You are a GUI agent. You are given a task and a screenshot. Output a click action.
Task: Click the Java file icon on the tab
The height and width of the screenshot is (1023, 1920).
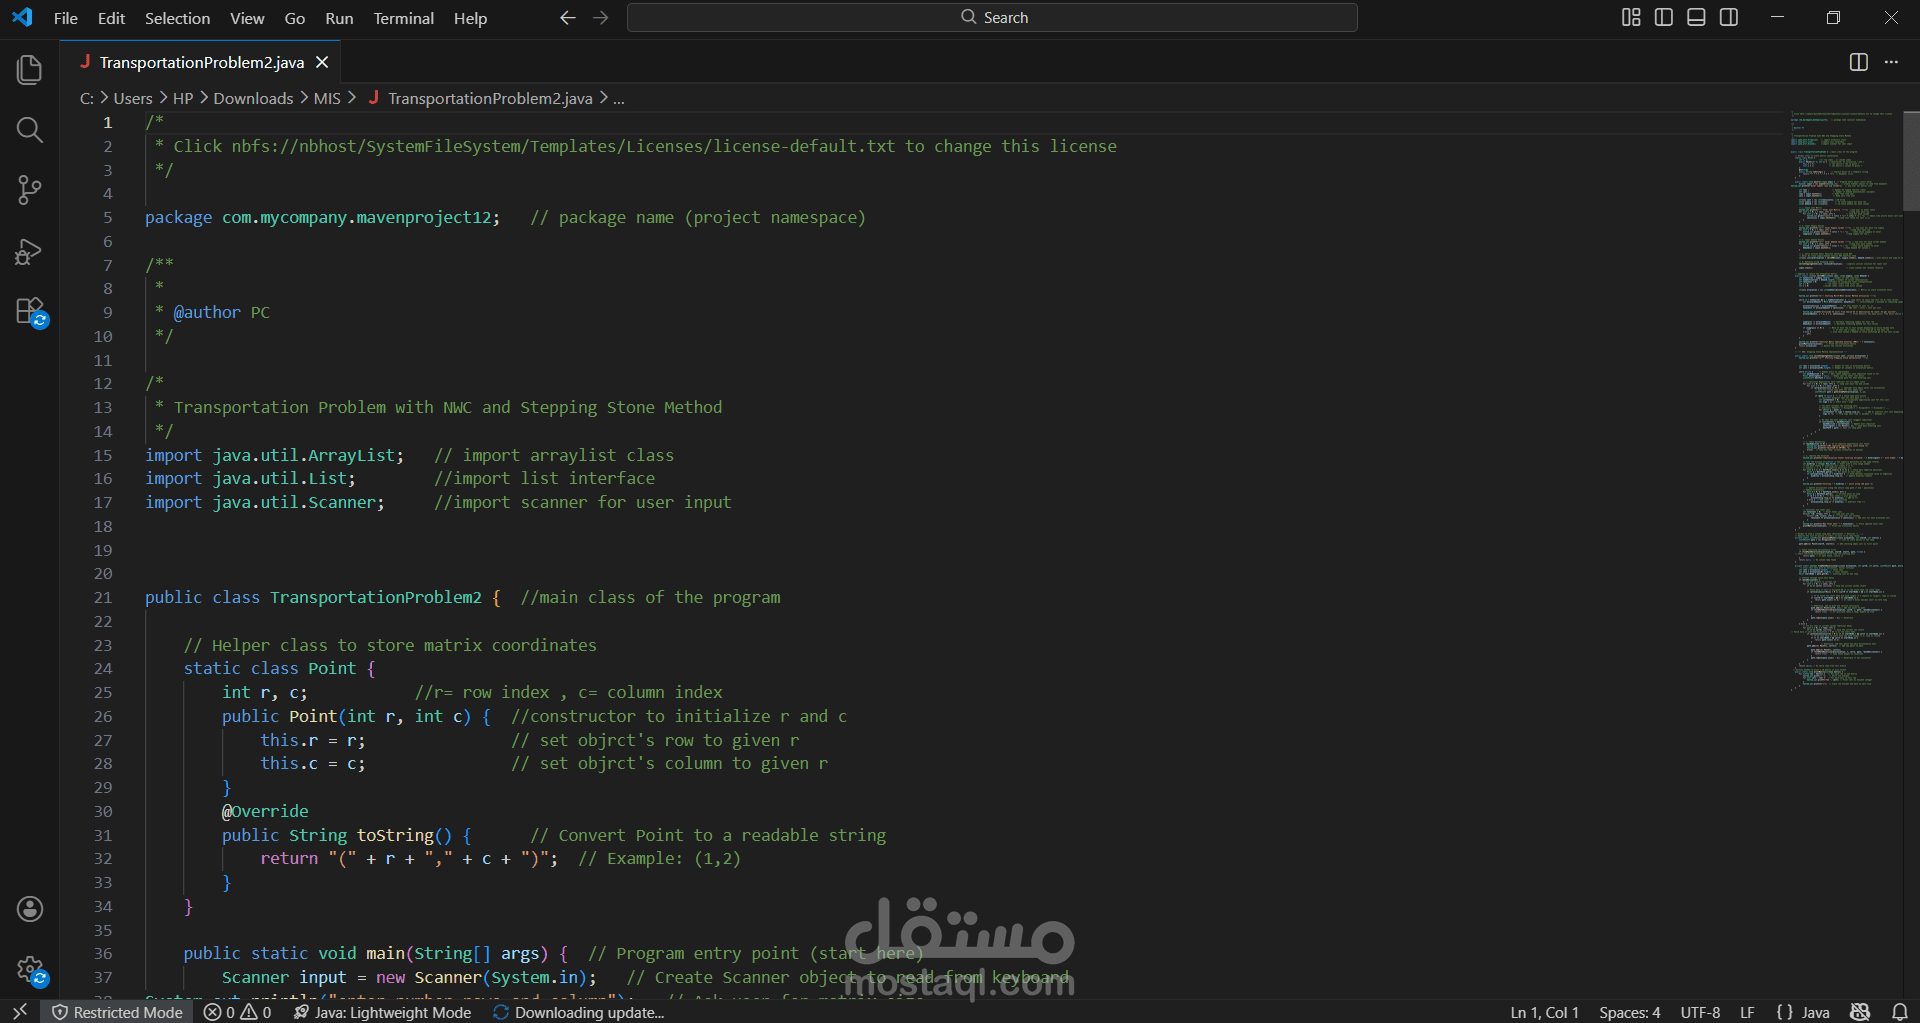pyautogui.click(x=85, y=61)
